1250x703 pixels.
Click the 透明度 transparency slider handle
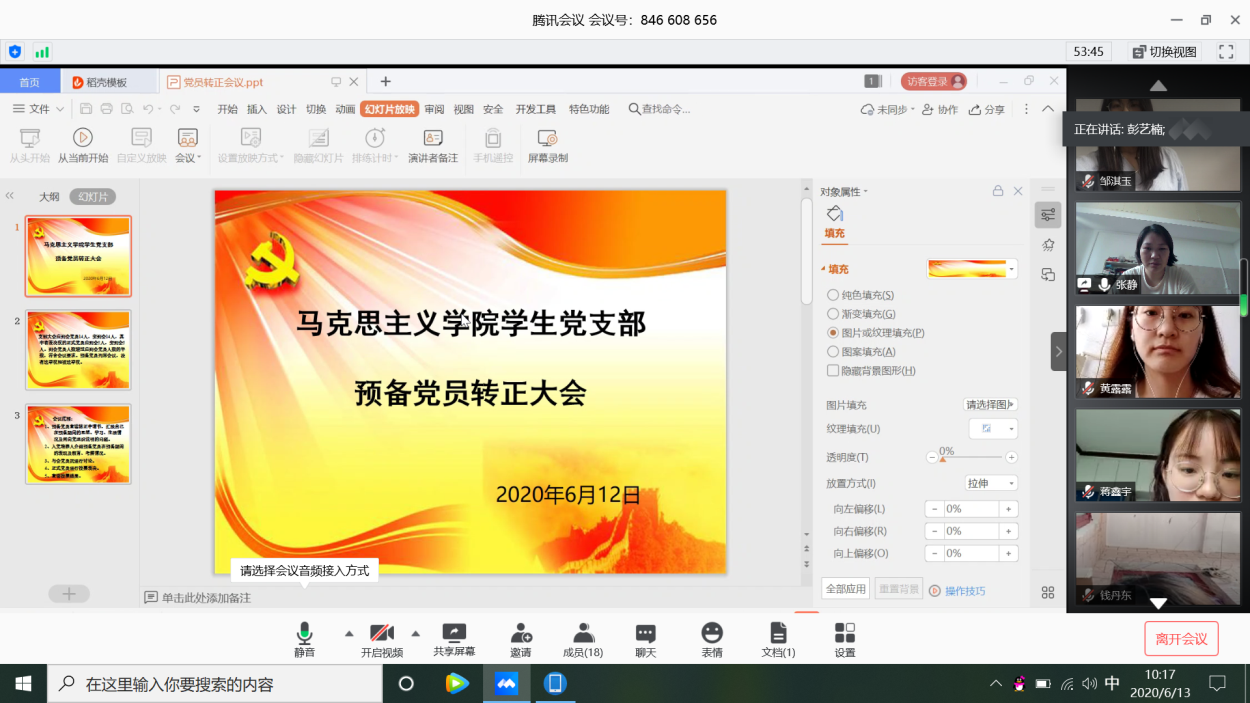[x=942, y=459]
